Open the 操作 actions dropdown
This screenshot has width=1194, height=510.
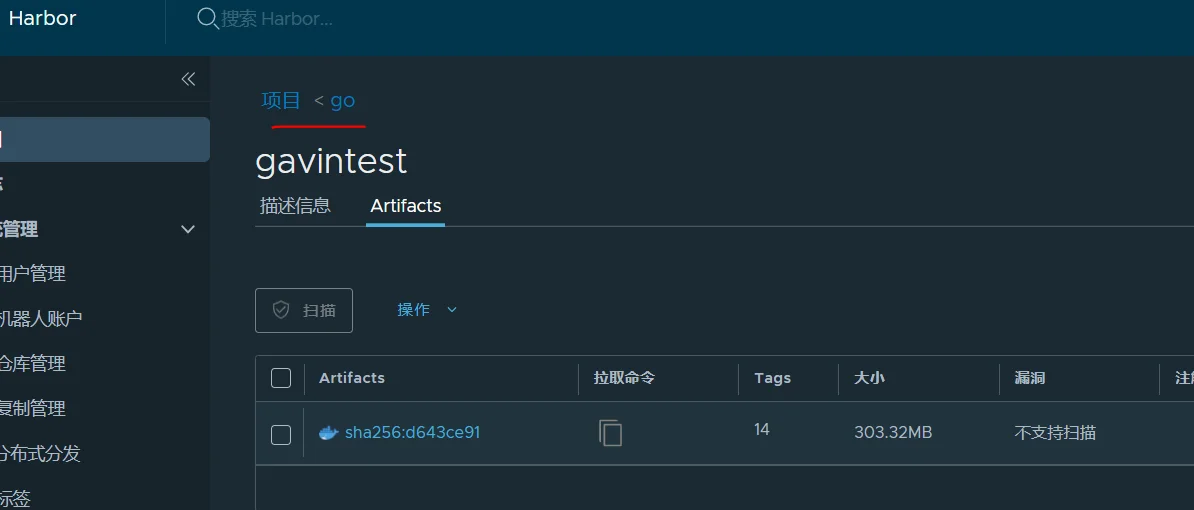pyautogui.click(x=426, y=310)
